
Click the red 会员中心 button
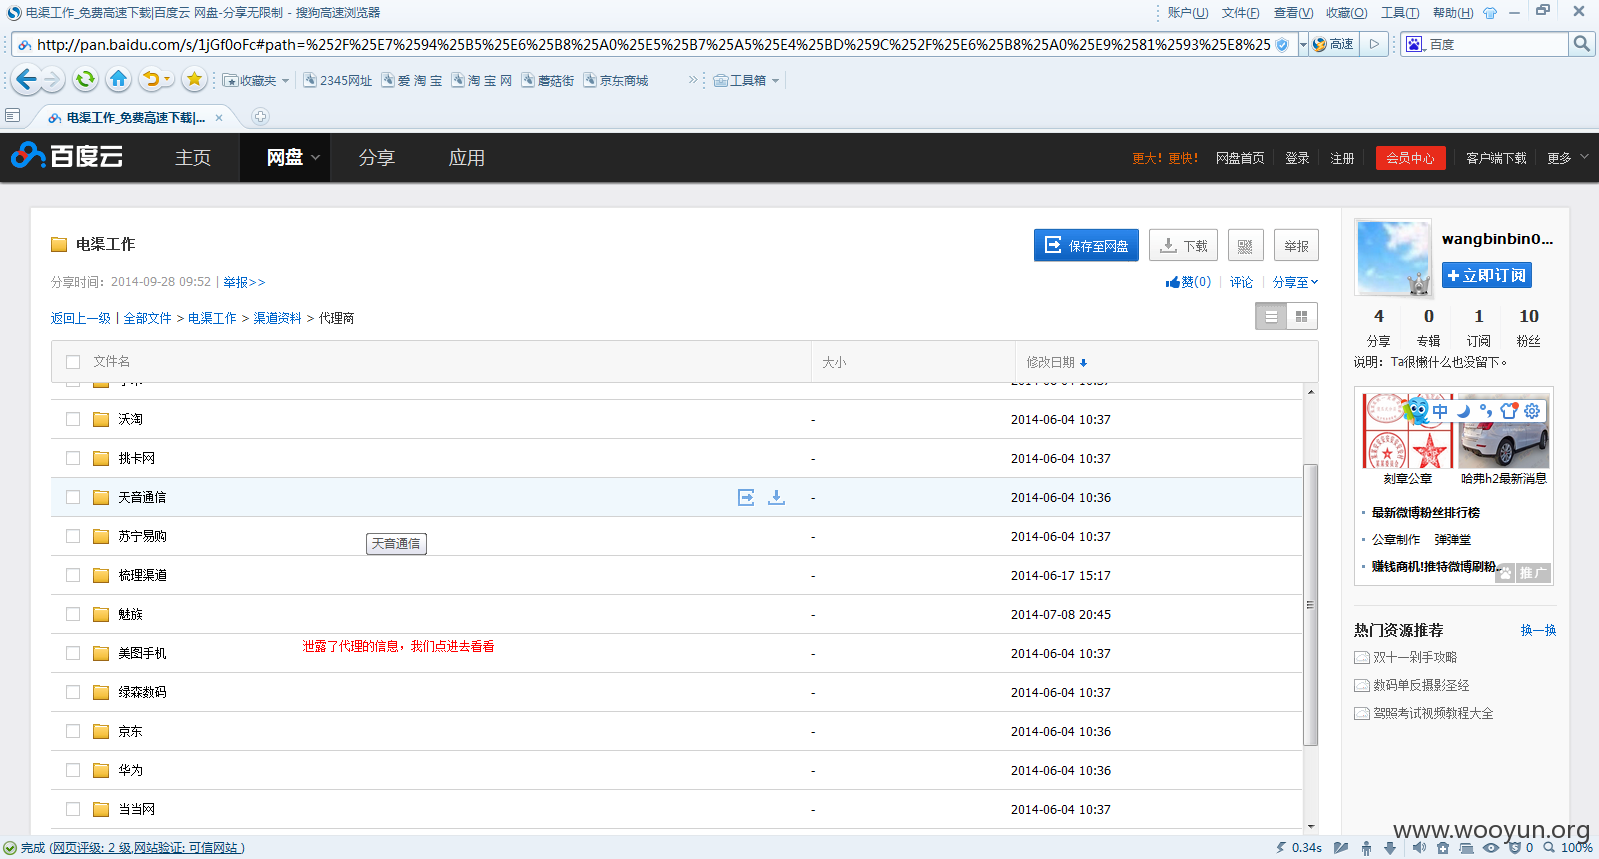pyautogui.click(x=1410, y=158)
